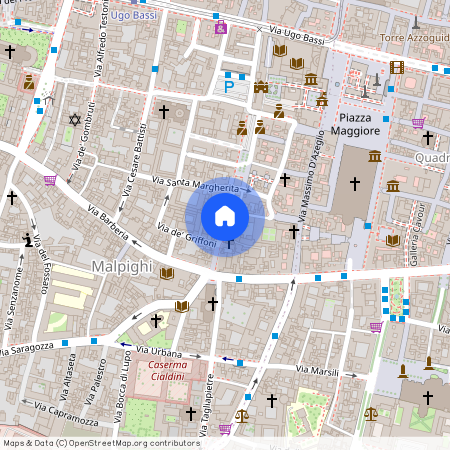Click the church cross near Via Cesare Battisti
This screenshot has height=450, width=450.
click(164, 112)
